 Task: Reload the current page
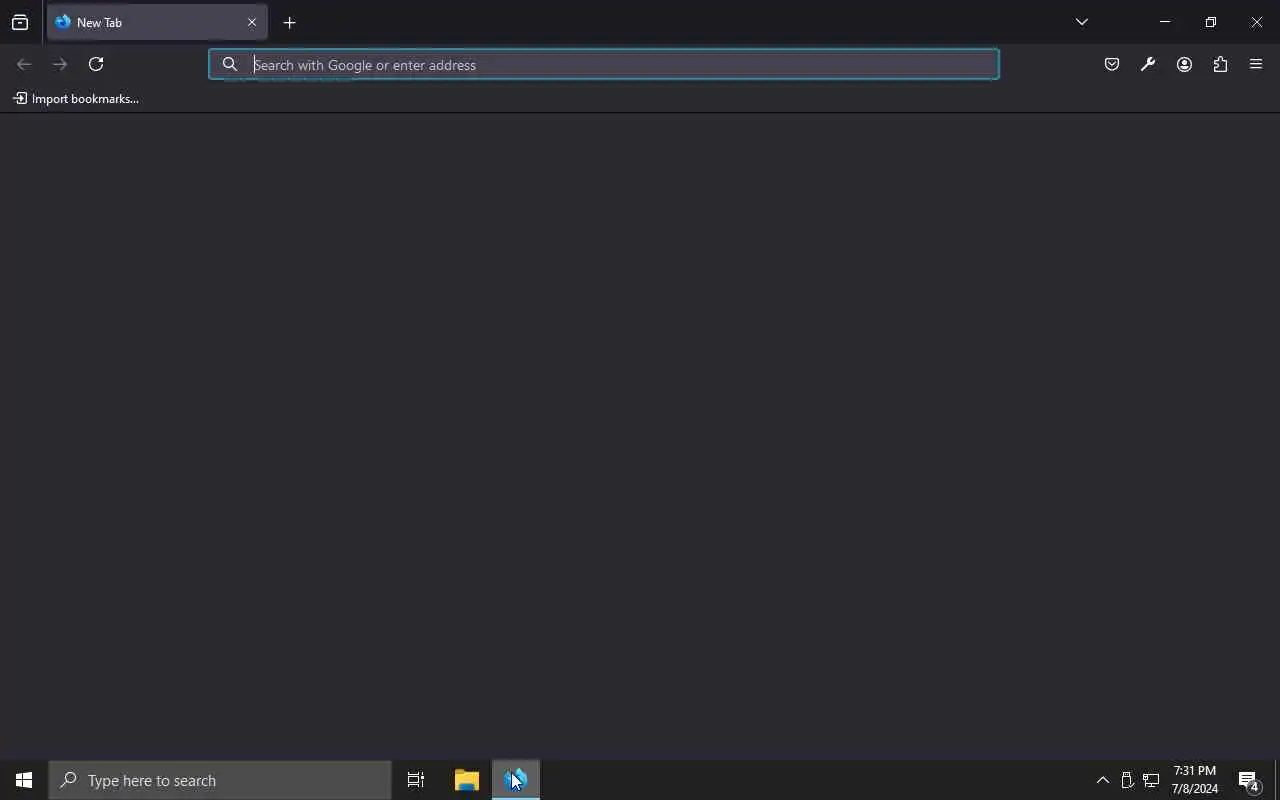[96, 64]
